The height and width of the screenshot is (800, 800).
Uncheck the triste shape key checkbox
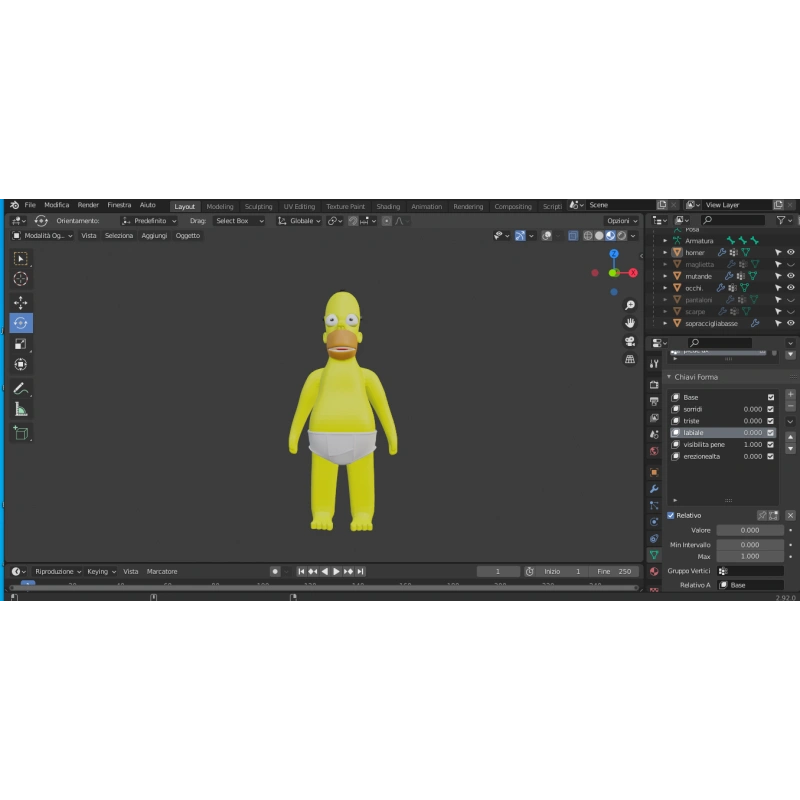click(x=770, y=421)
